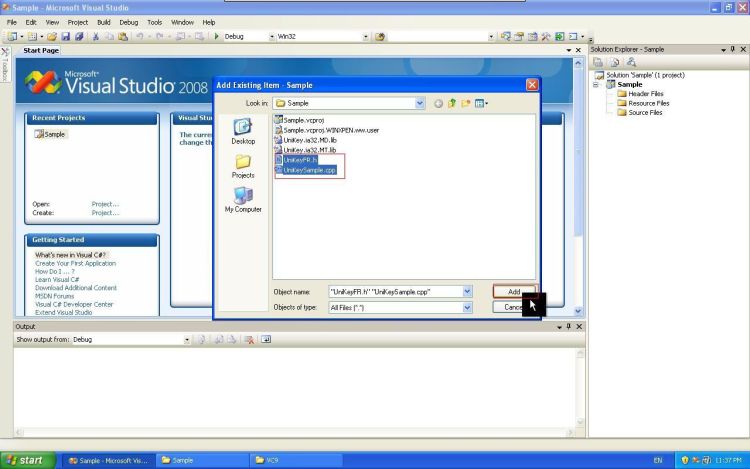
Task: Click the Object name input field
Action: pos(395,292)
